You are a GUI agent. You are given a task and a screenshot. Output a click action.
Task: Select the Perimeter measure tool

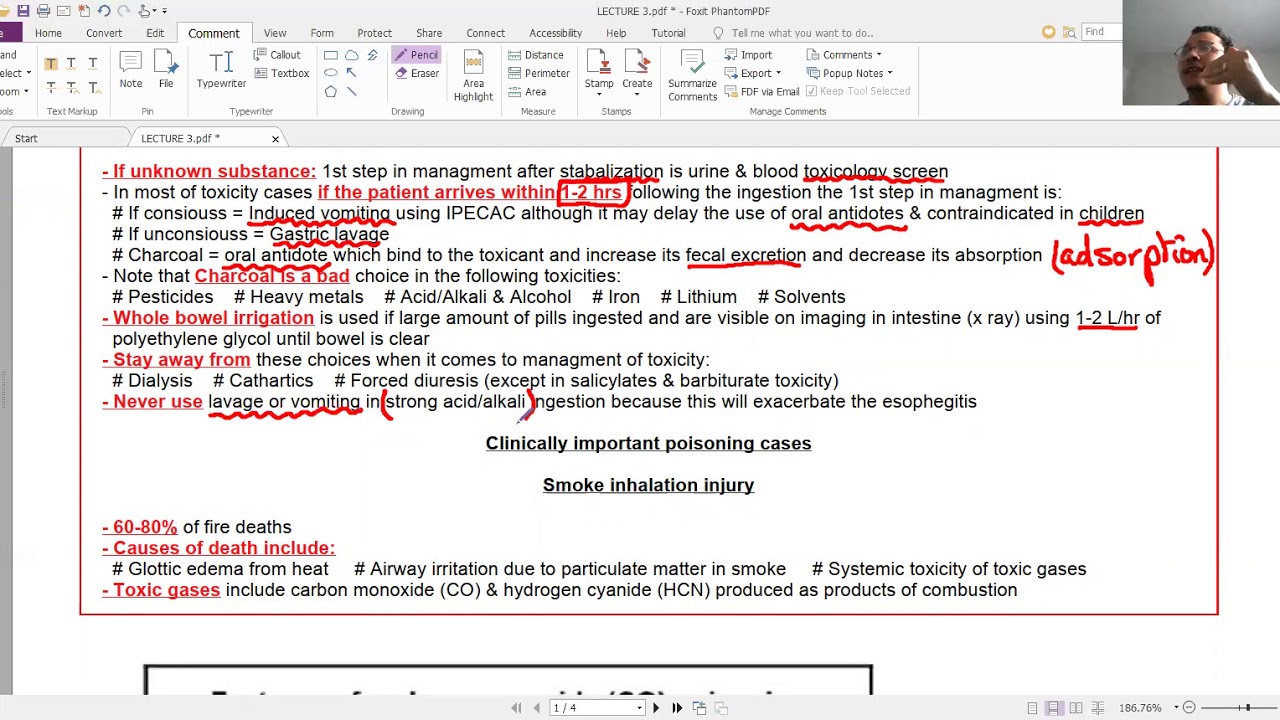click(x=538, y=73)
